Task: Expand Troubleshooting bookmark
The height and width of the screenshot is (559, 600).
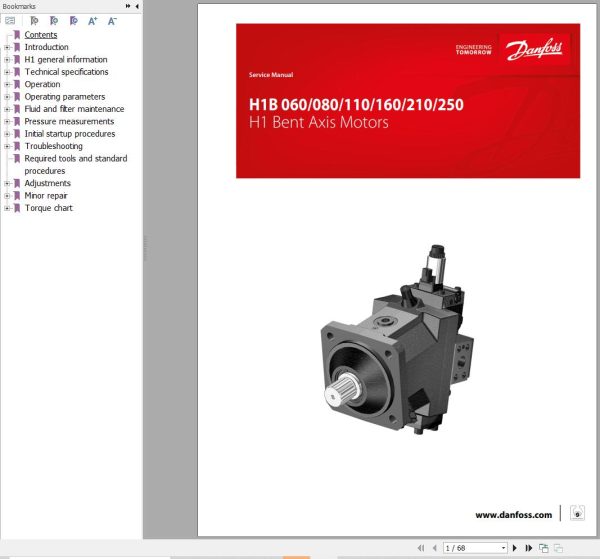Action: coord(7,146)
